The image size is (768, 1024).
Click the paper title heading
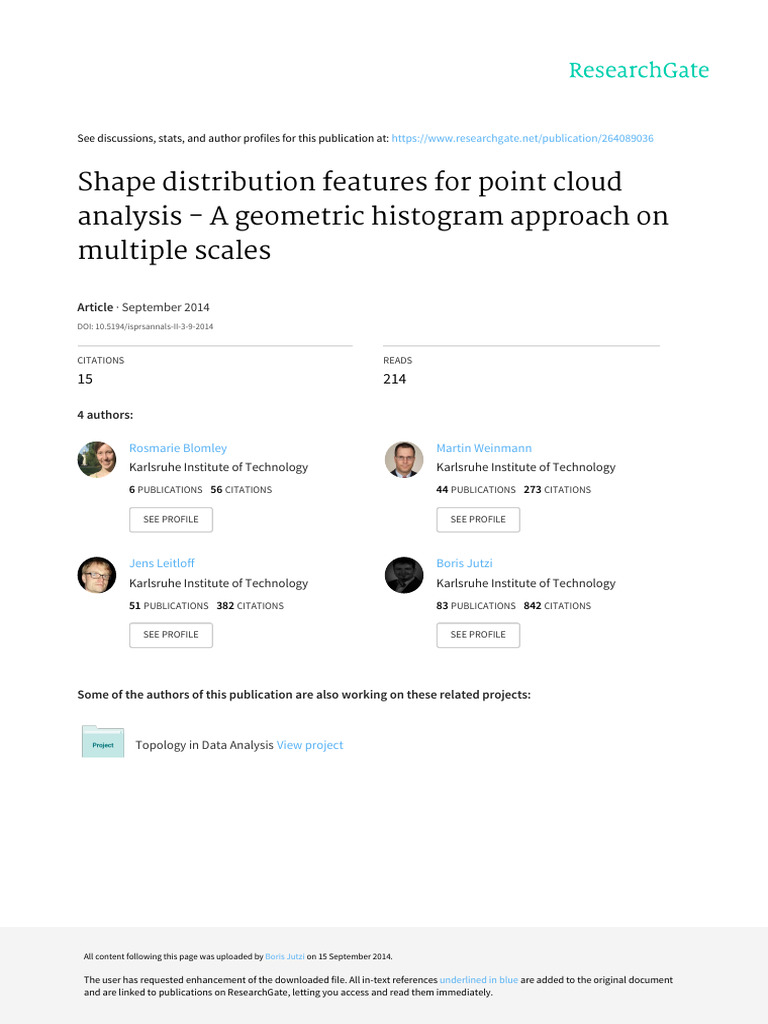click(373, 216)
